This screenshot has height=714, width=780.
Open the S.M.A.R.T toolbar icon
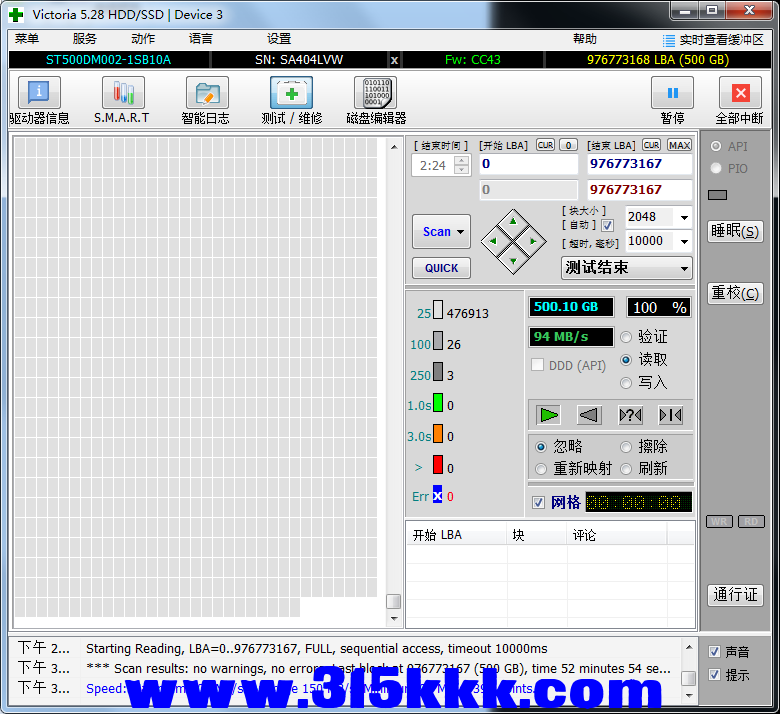[x=122, y=94]
